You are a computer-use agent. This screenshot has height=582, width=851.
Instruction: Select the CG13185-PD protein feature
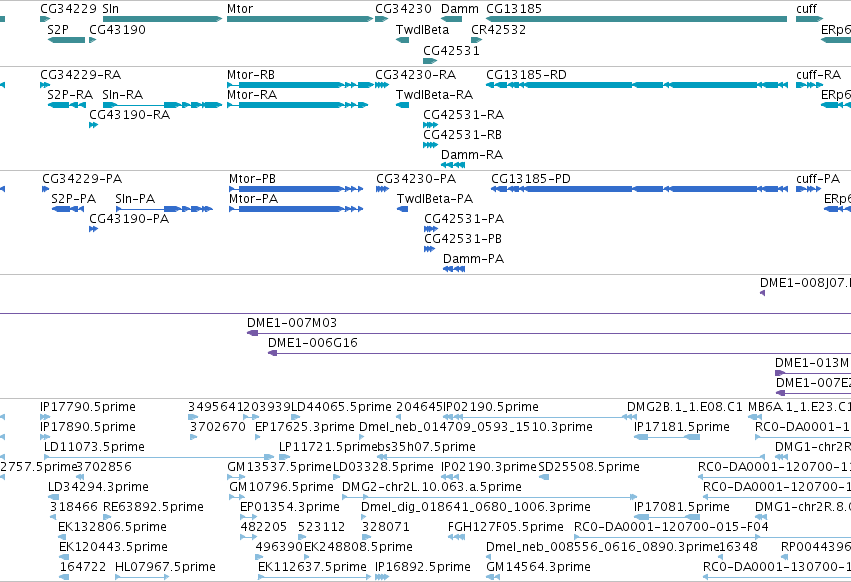point(639,189)
